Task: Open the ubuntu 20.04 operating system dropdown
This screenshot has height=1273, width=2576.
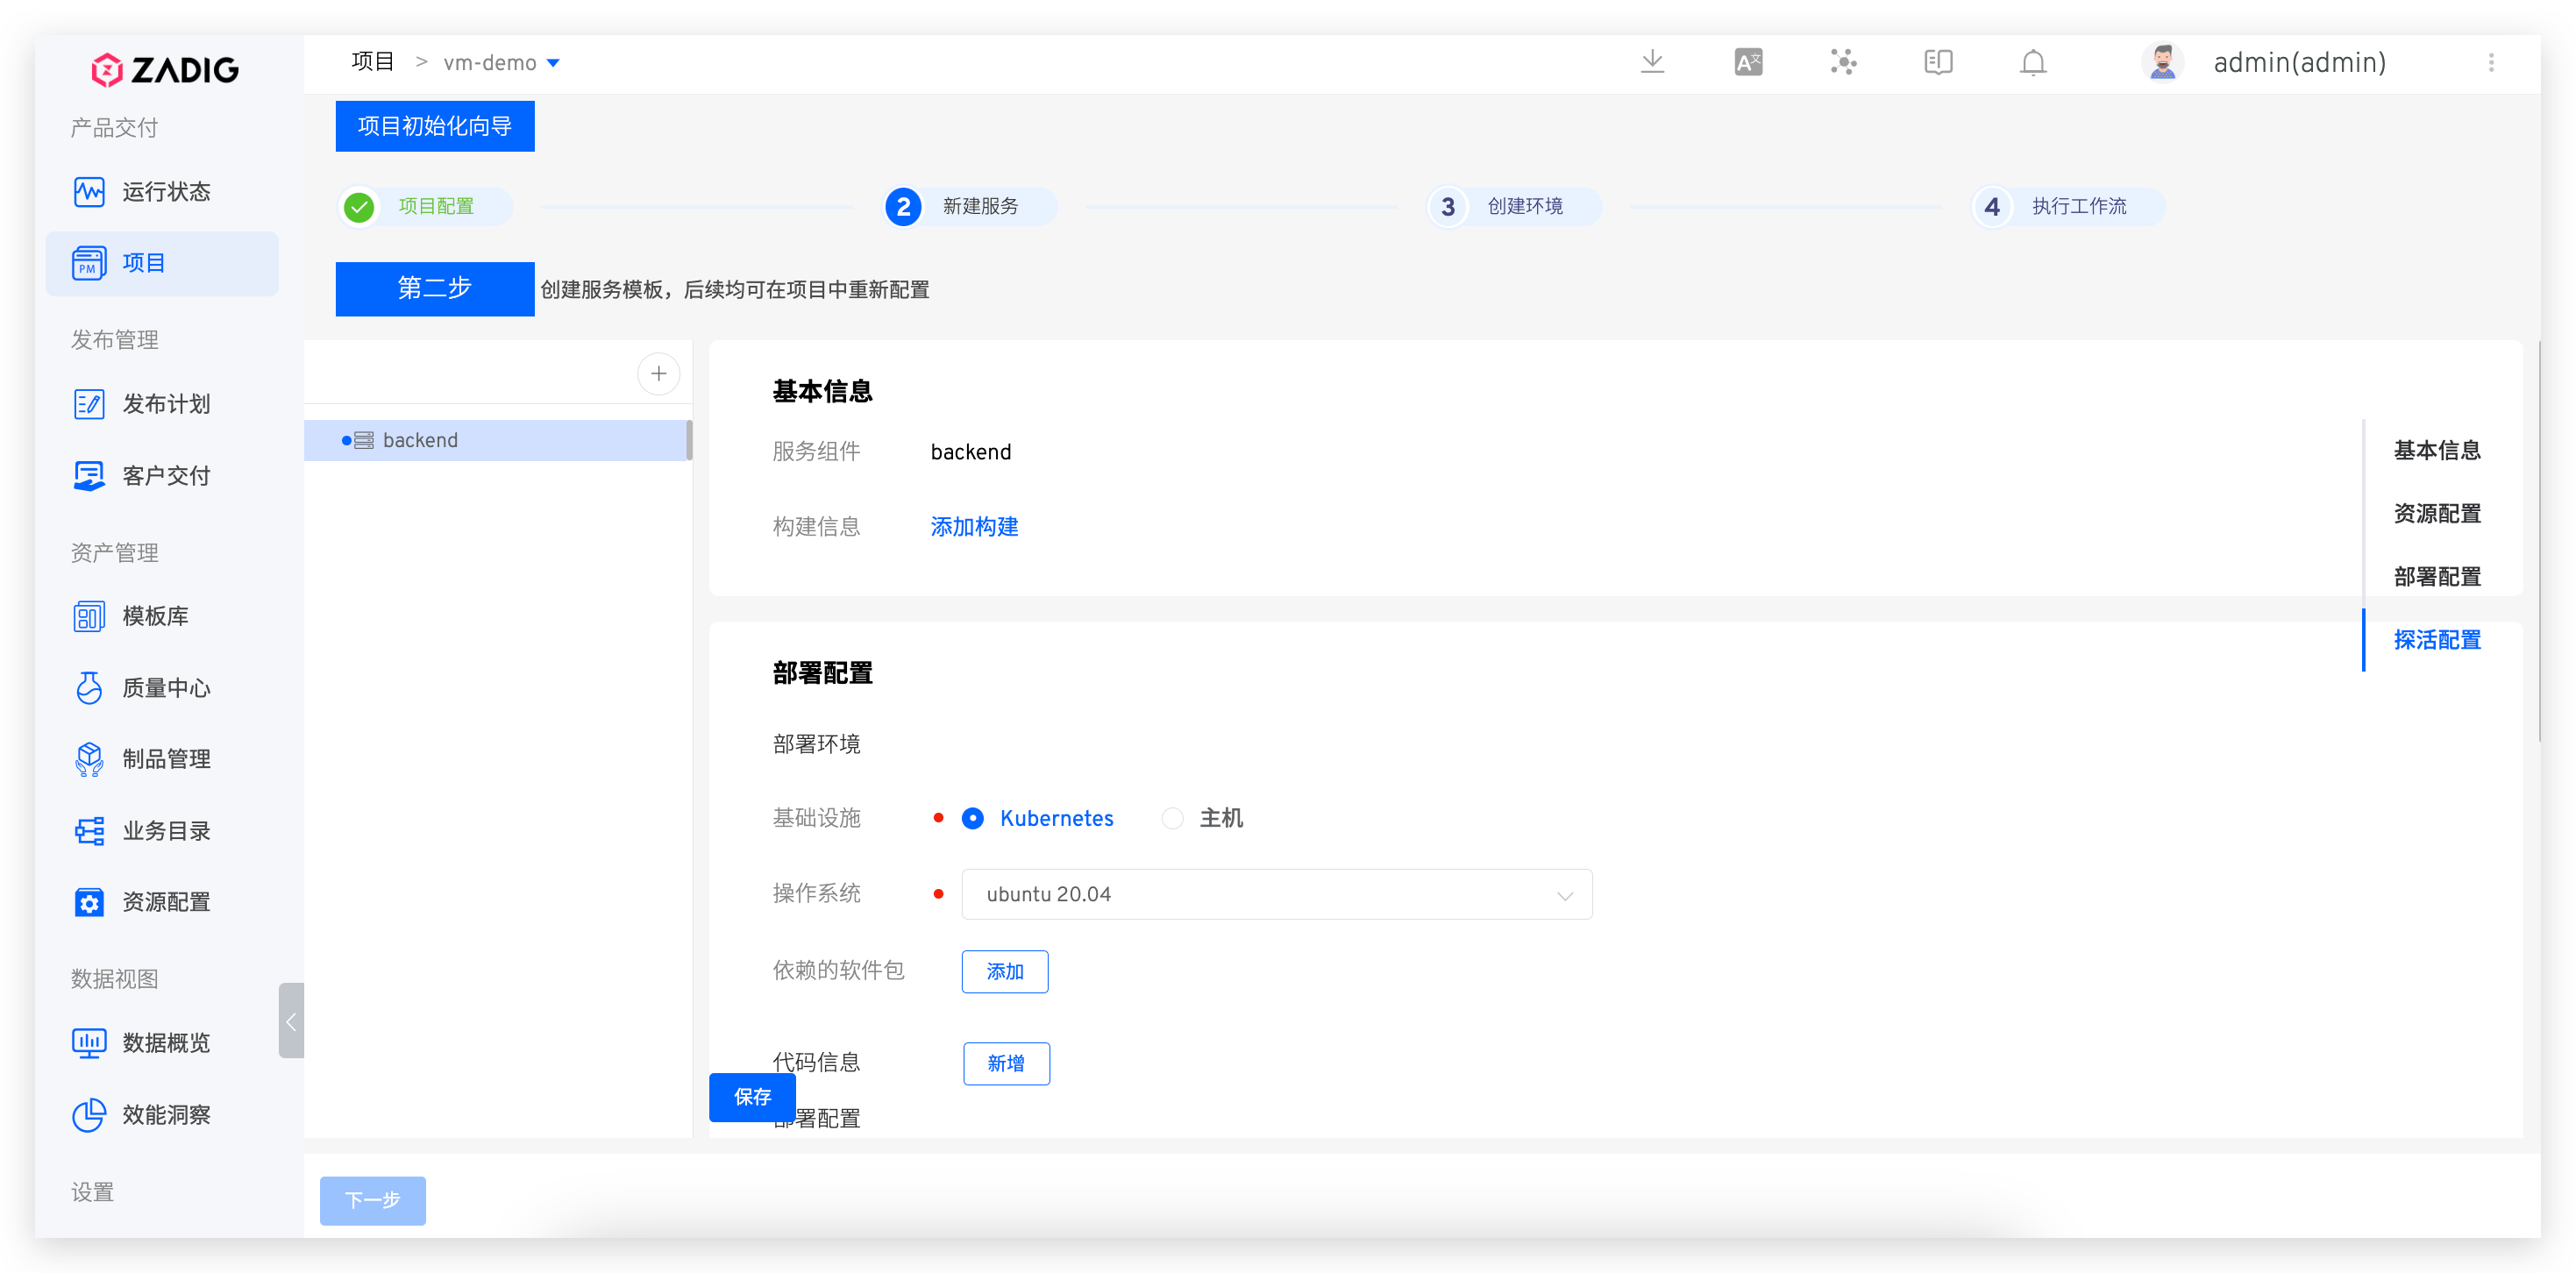Action: click(x=1276, y=894)
